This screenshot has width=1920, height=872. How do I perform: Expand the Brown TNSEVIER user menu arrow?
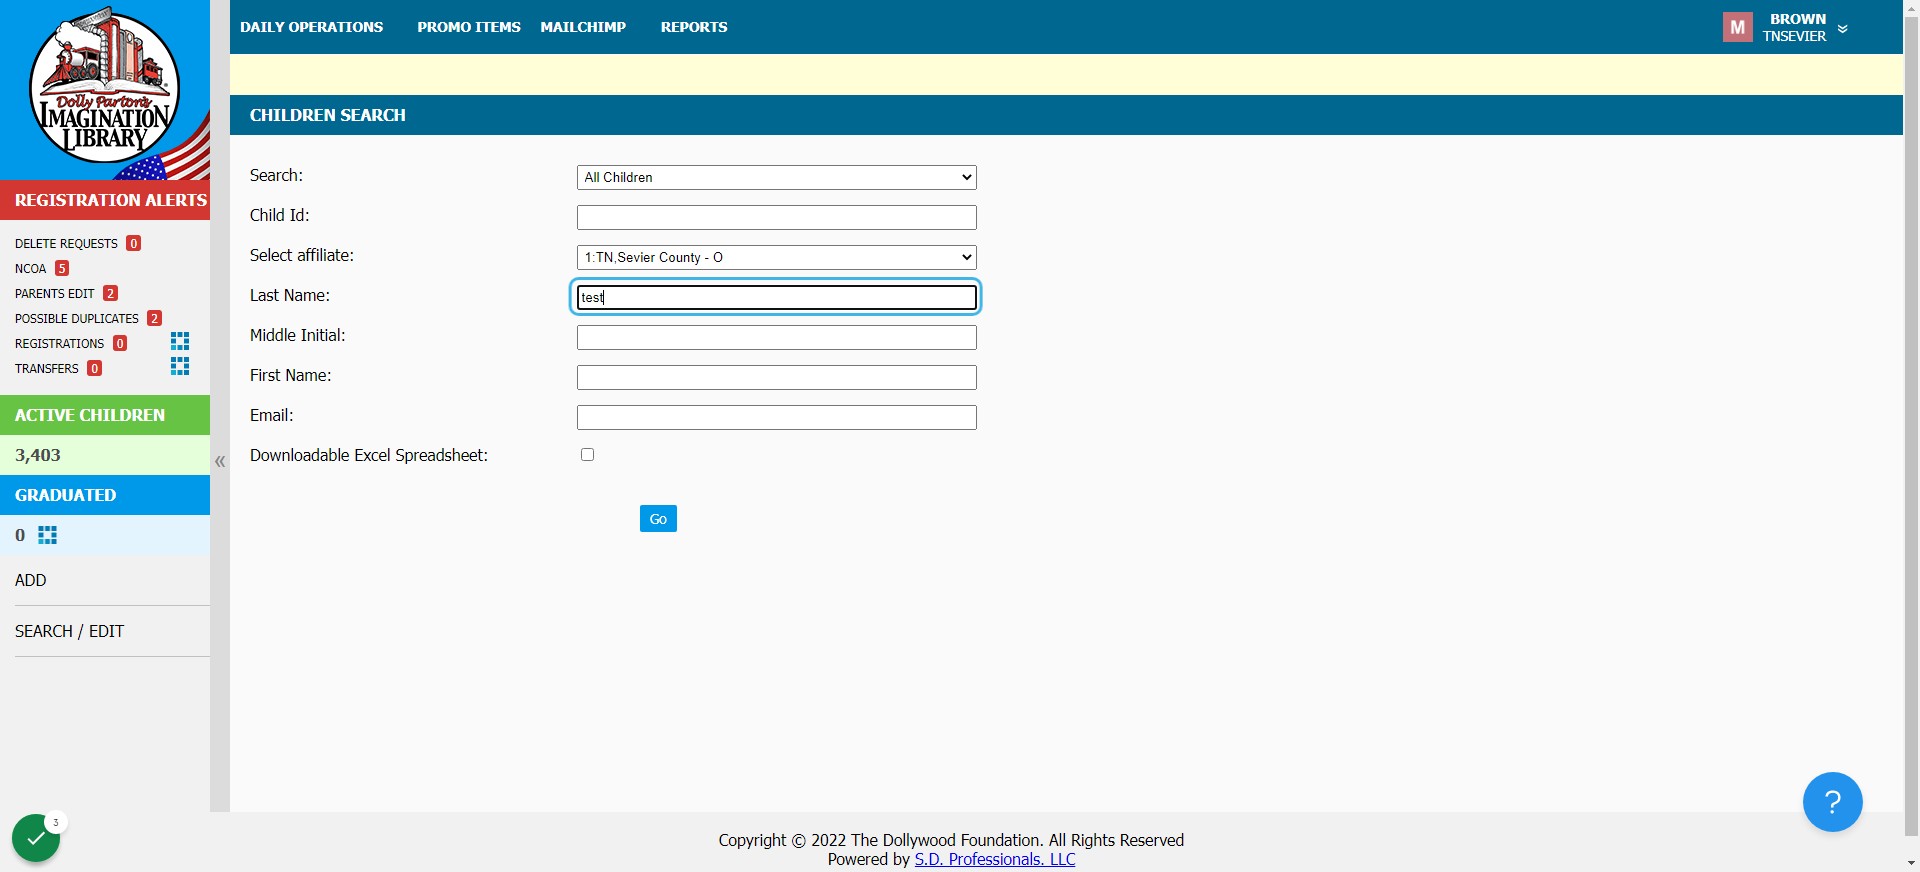1842,29
